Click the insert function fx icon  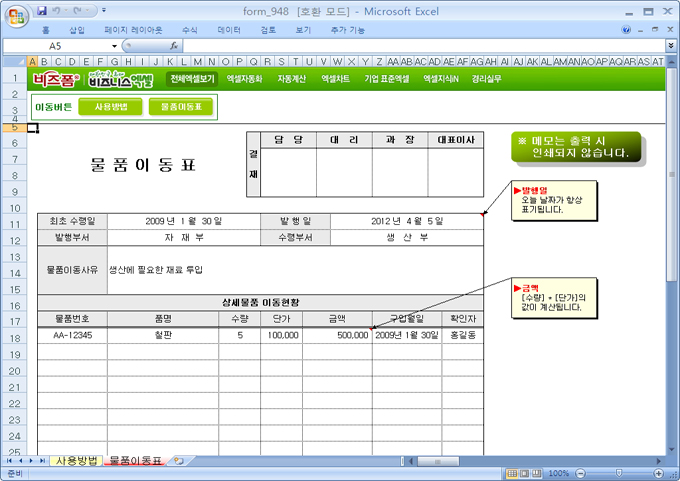pos(174,46)
